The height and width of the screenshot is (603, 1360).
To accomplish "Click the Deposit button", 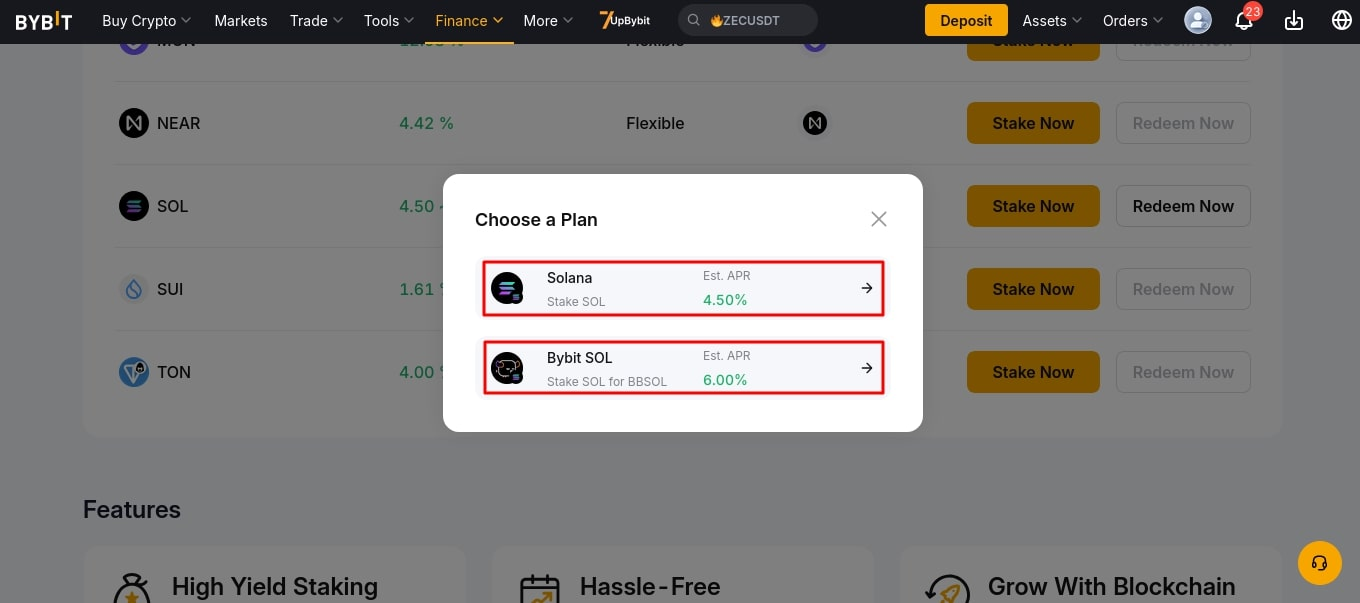I will [x=966, y=20].
